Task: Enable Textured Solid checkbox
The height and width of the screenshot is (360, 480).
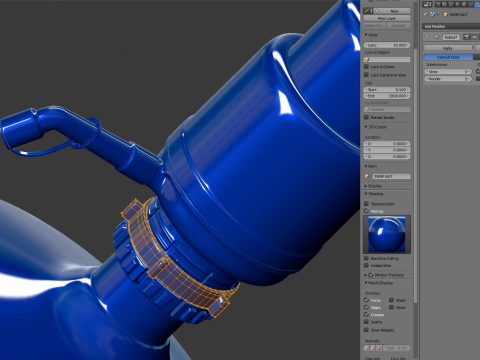Action: pos(366,204)
